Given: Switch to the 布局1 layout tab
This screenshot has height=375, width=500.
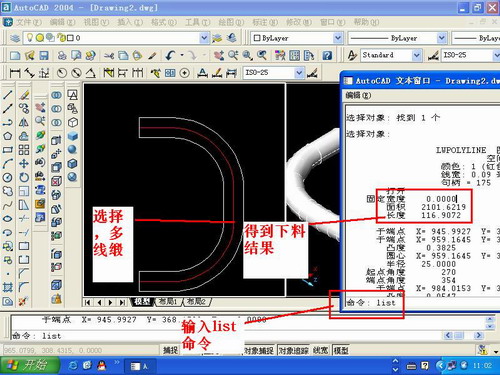Looking at the screenshot, I should coord(168,302).
